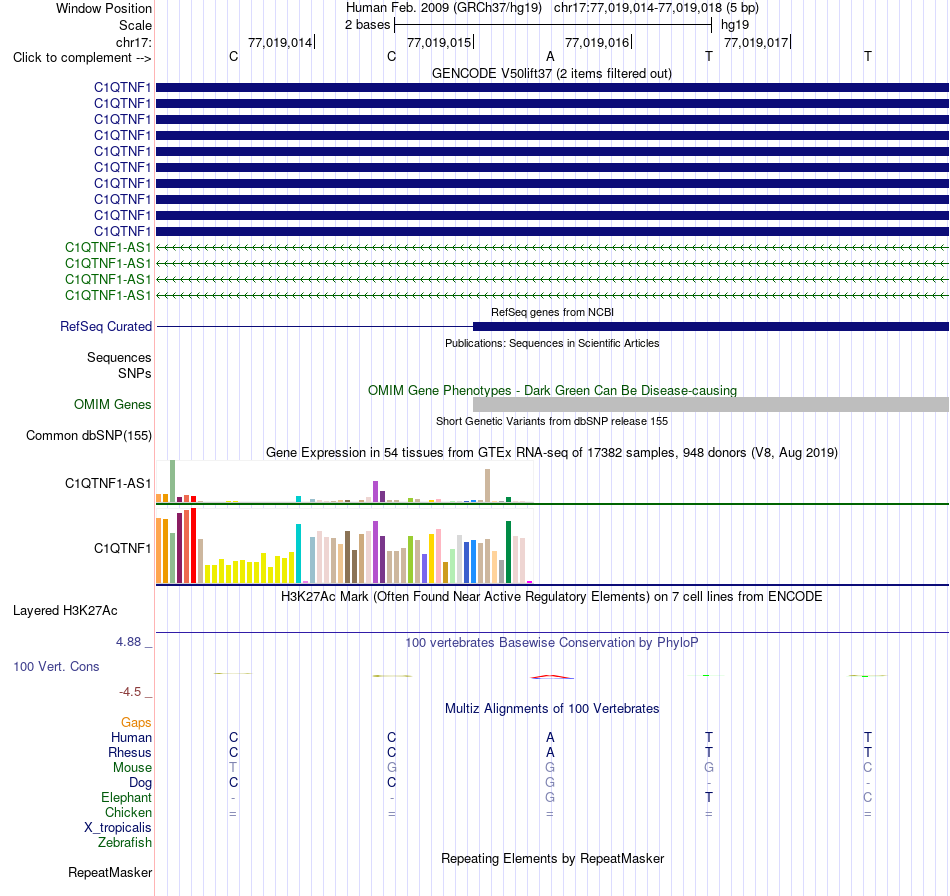This screenshot has height=896, width=950.
Task: Open Repeating Elements by RepeatMasker title
Action: point(553,858)
